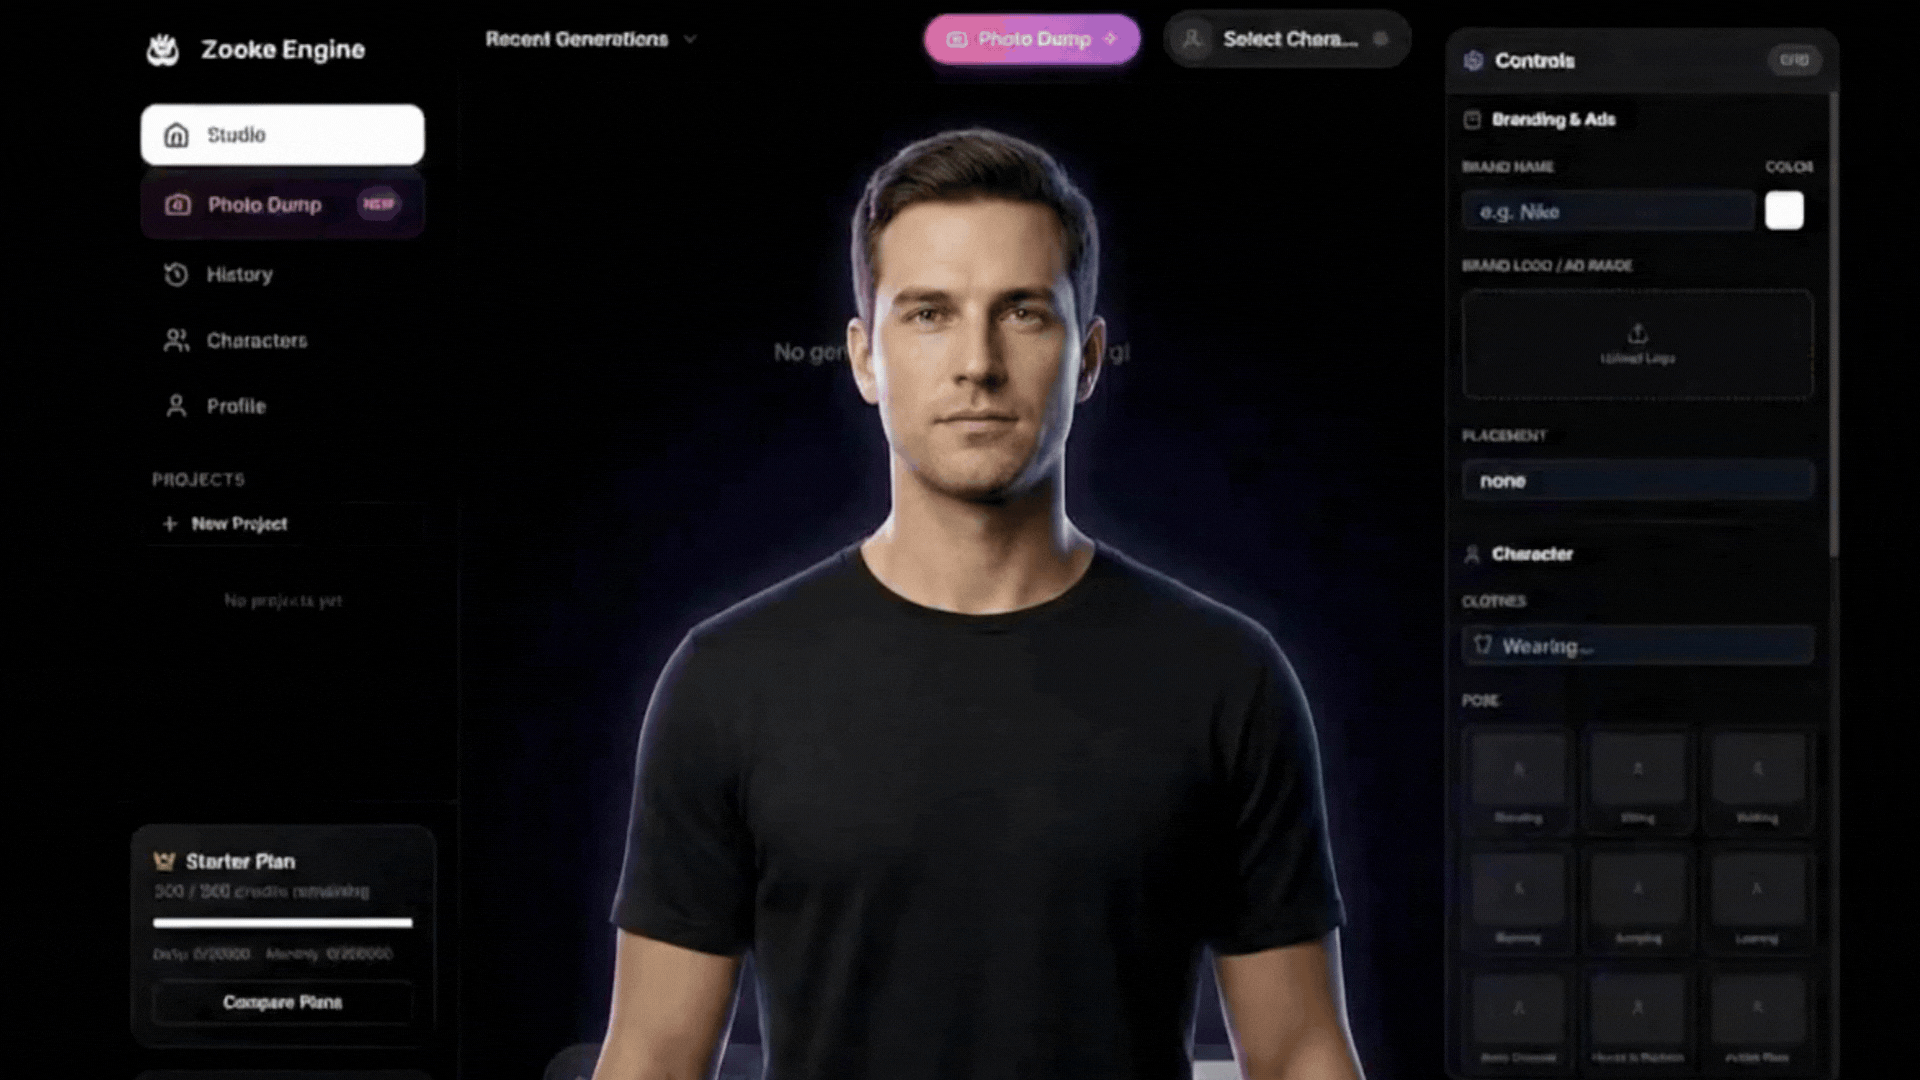Click the Zooke Engine logo icon

[x=163, y=50]
